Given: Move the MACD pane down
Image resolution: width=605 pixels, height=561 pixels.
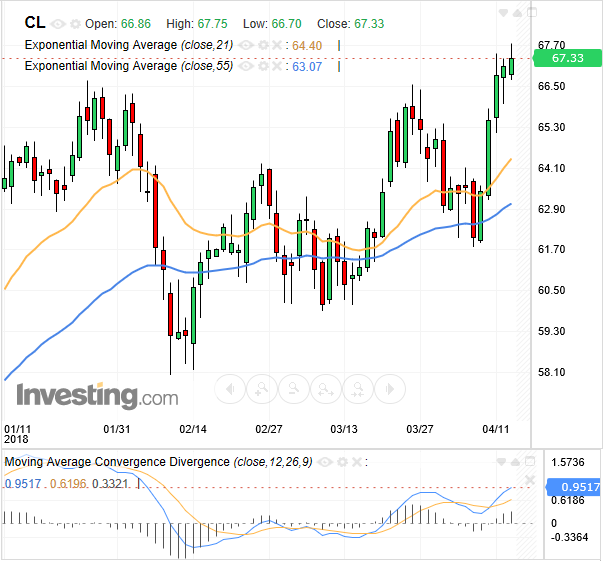Looking at the screenshot, I should tap(501, 461).
